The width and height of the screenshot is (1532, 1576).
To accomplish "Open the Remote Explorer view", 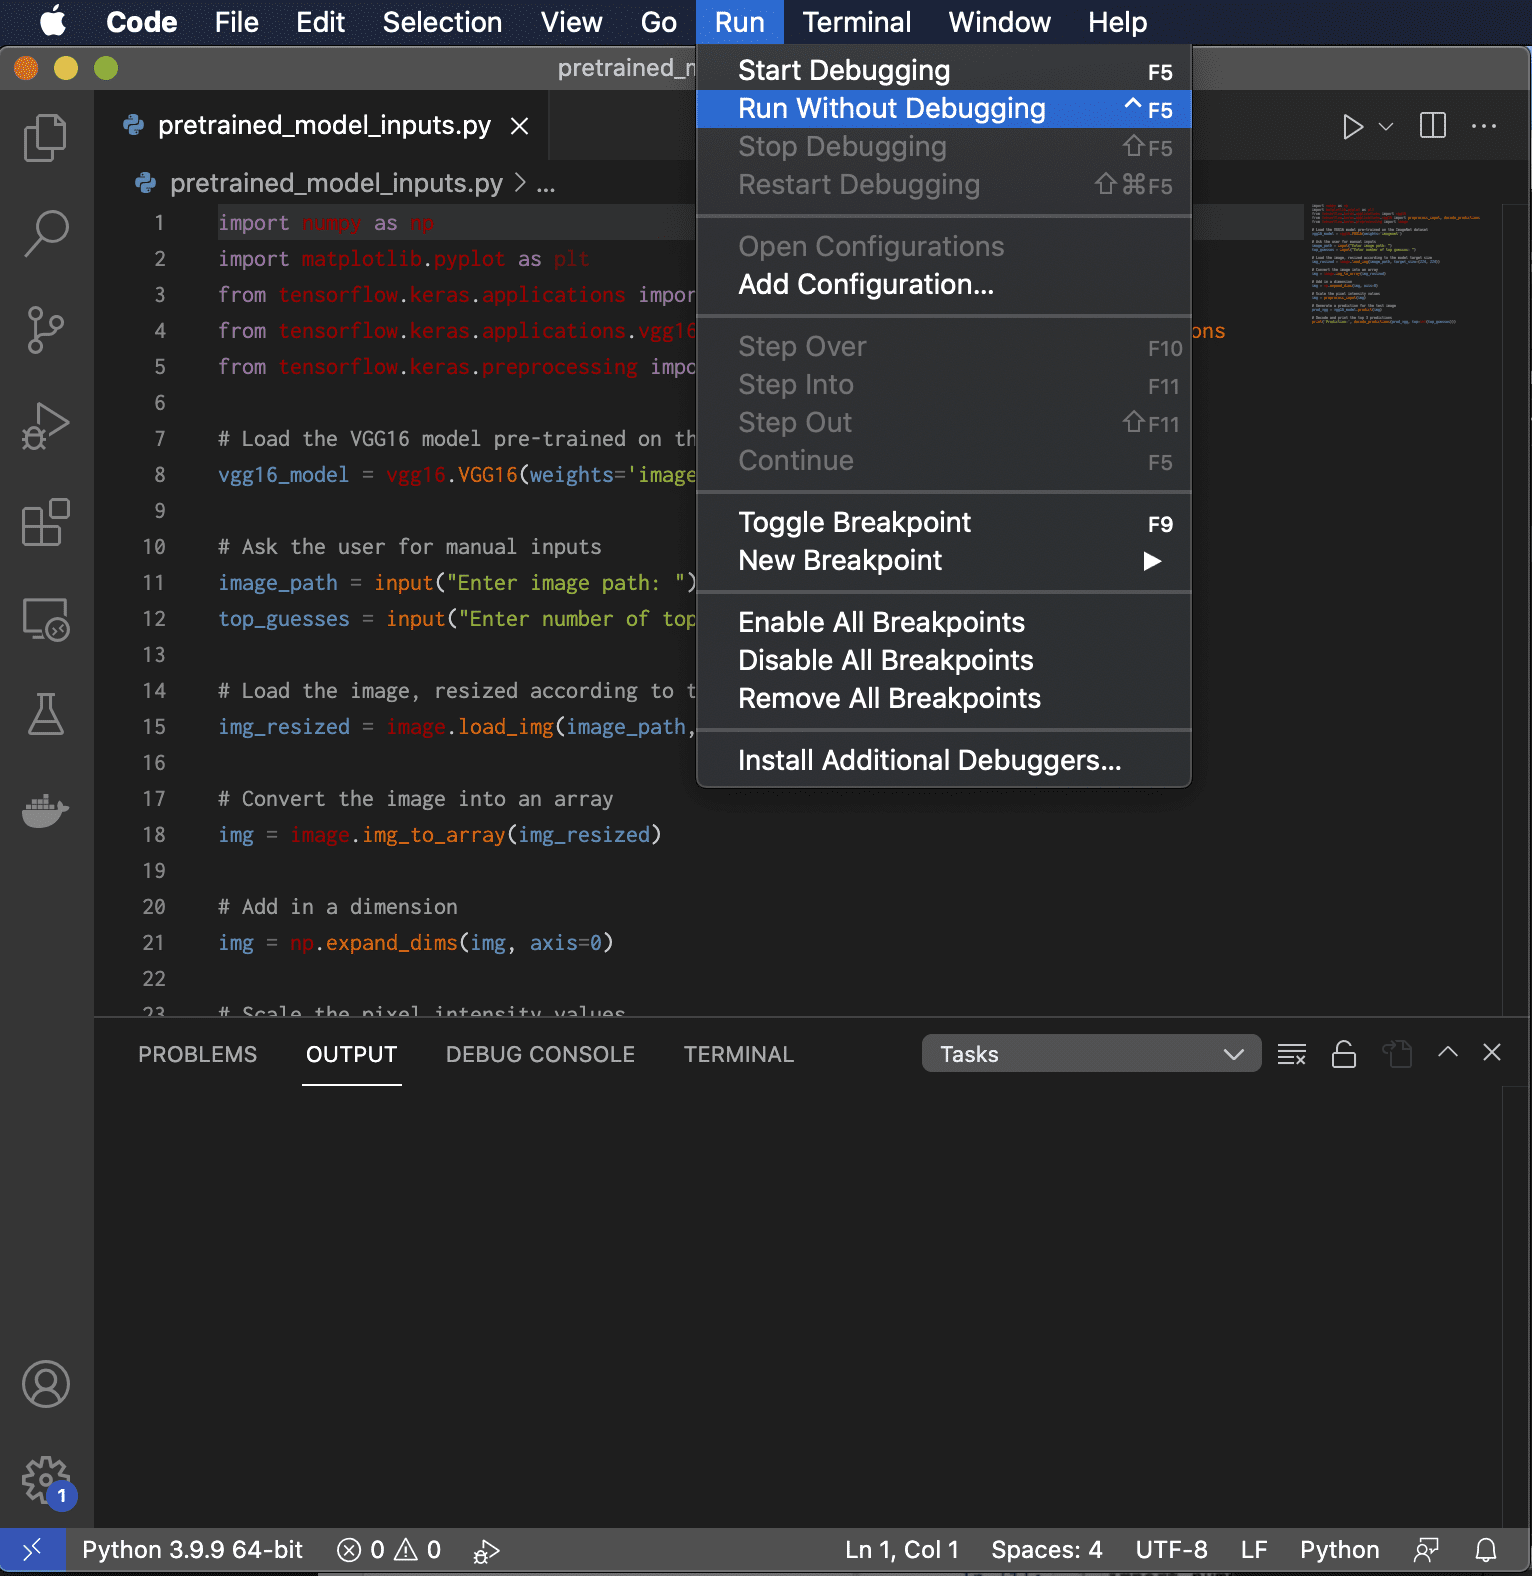I will (x=45, y=619).
